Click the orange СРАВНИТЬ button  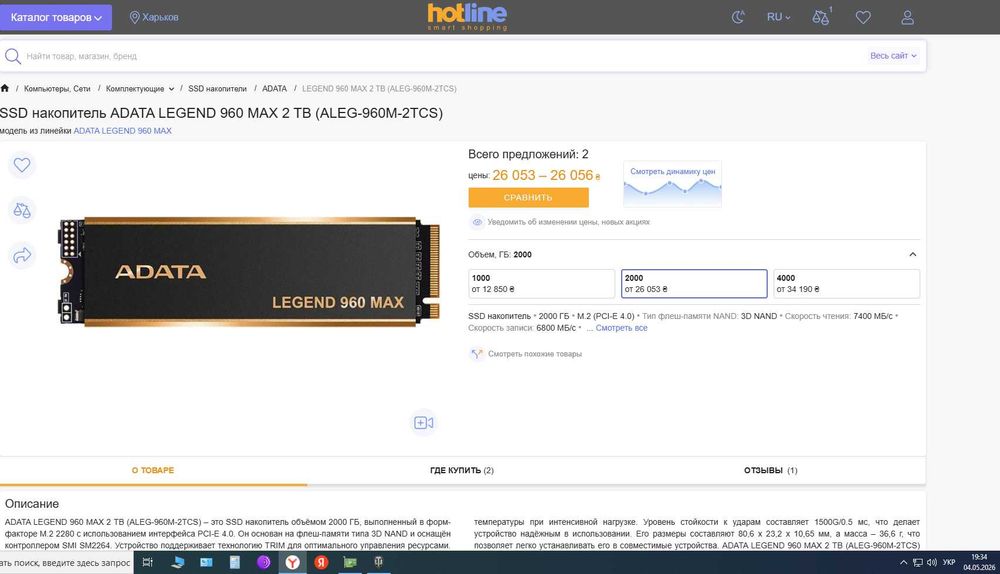tap(528, 198)
